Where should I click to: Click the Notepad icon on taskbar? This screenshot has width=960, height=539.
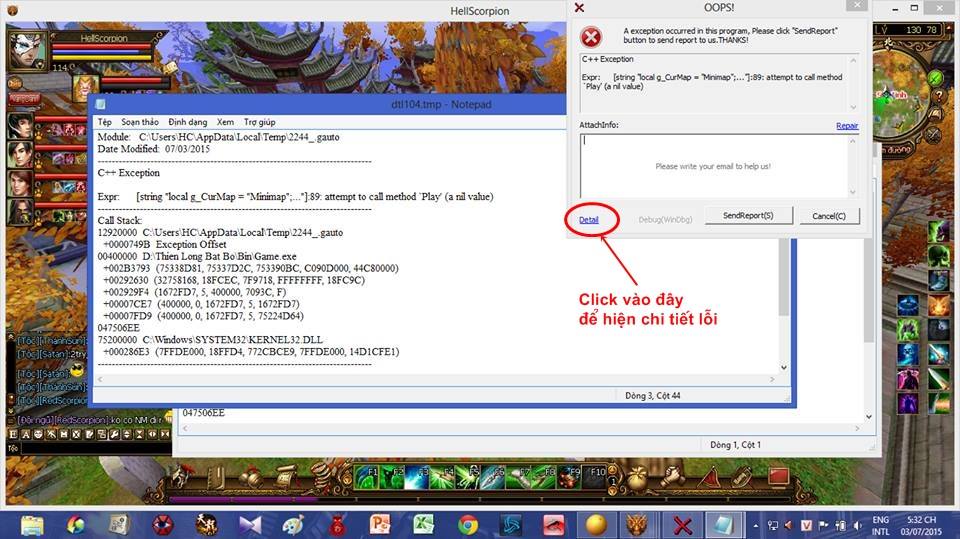coord(724,526)
